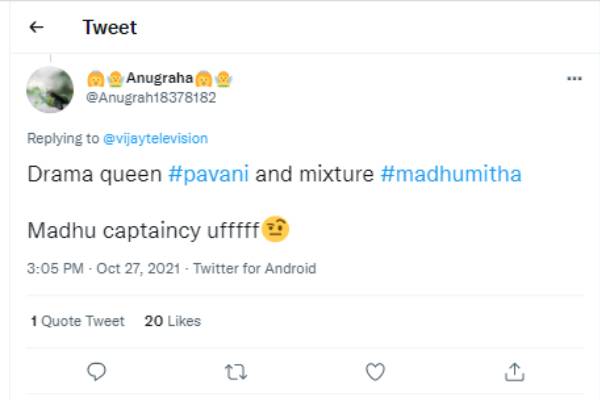This screenshot has width=600, height=400.
Task: Visit the @vijaytelevision mention link
Action: click(156, 138)
